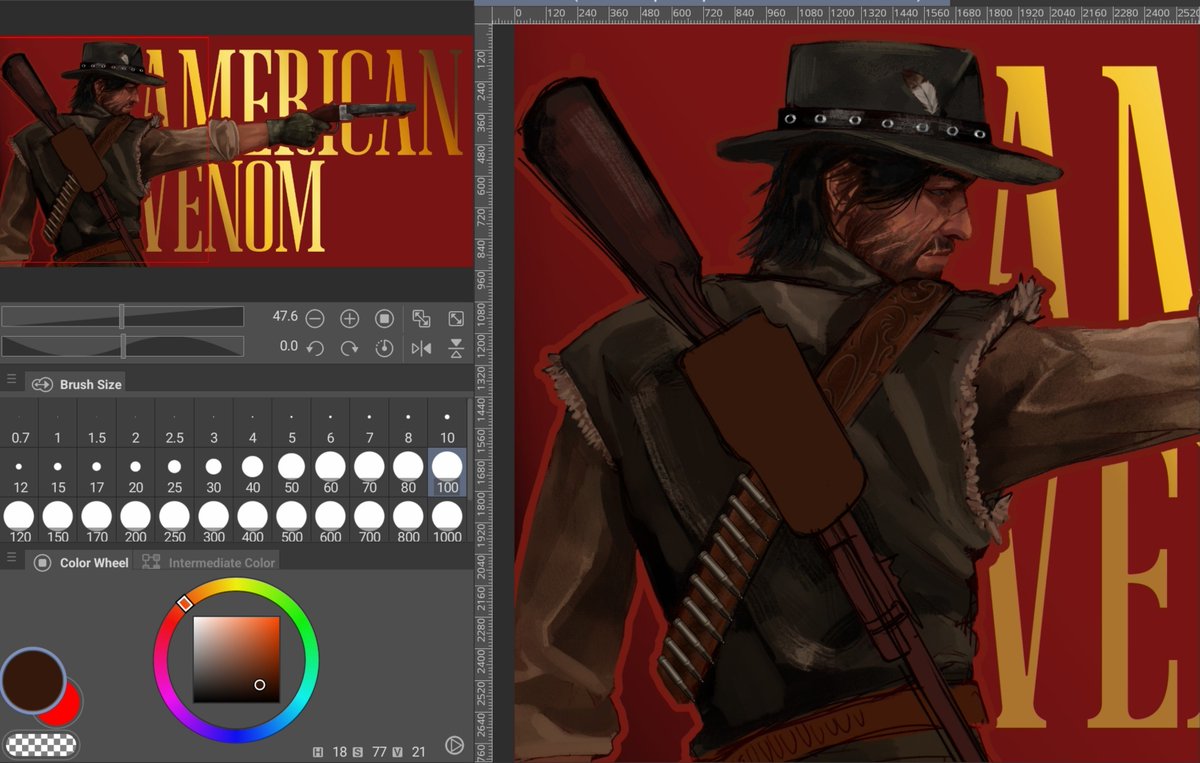1200x763 pixels.
Task: Click the Navigator zoom value 47.6
Action: click(285, 316)
